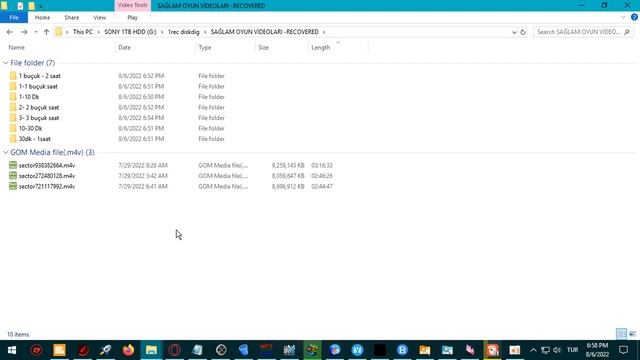640x360 pixels.
Task: Switch to Details view in status bar
Action: click(621, 334)
